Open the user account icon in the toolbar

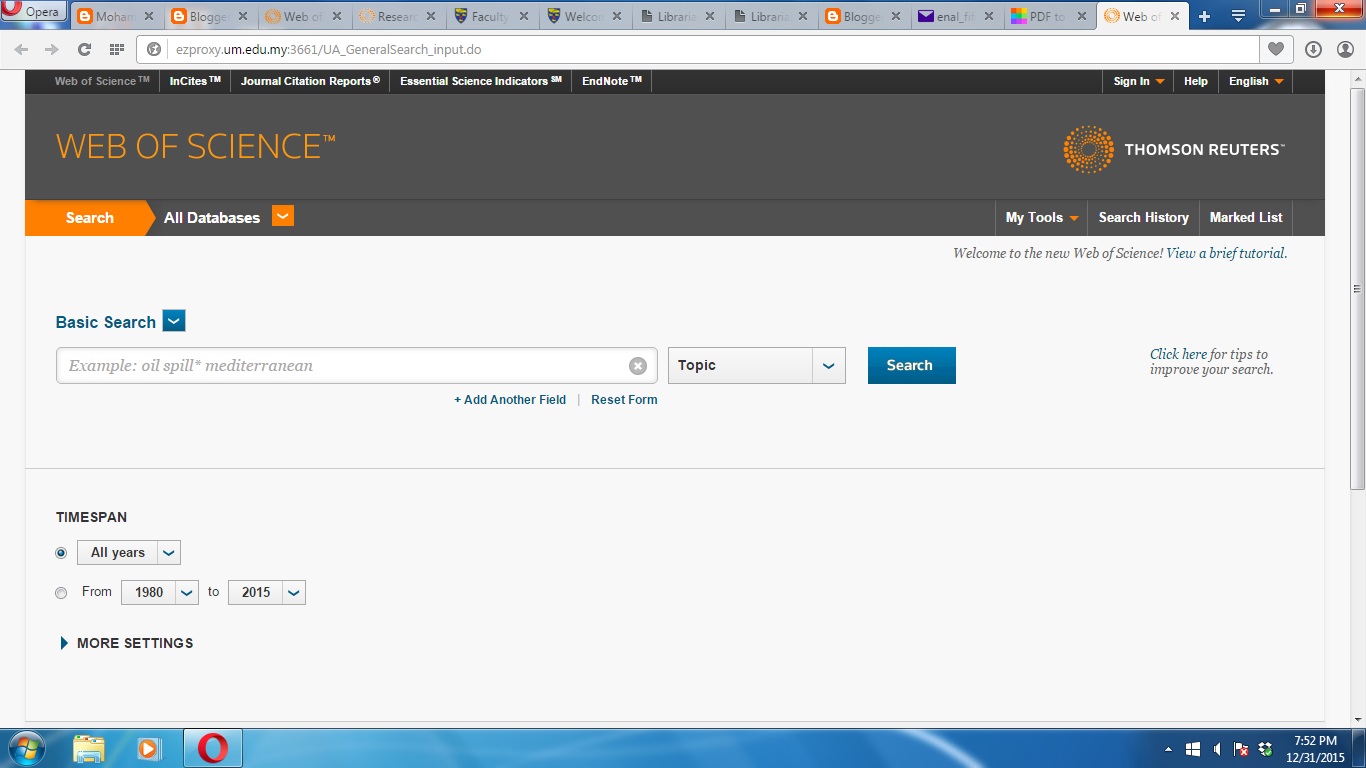(x=1344, y=49)
